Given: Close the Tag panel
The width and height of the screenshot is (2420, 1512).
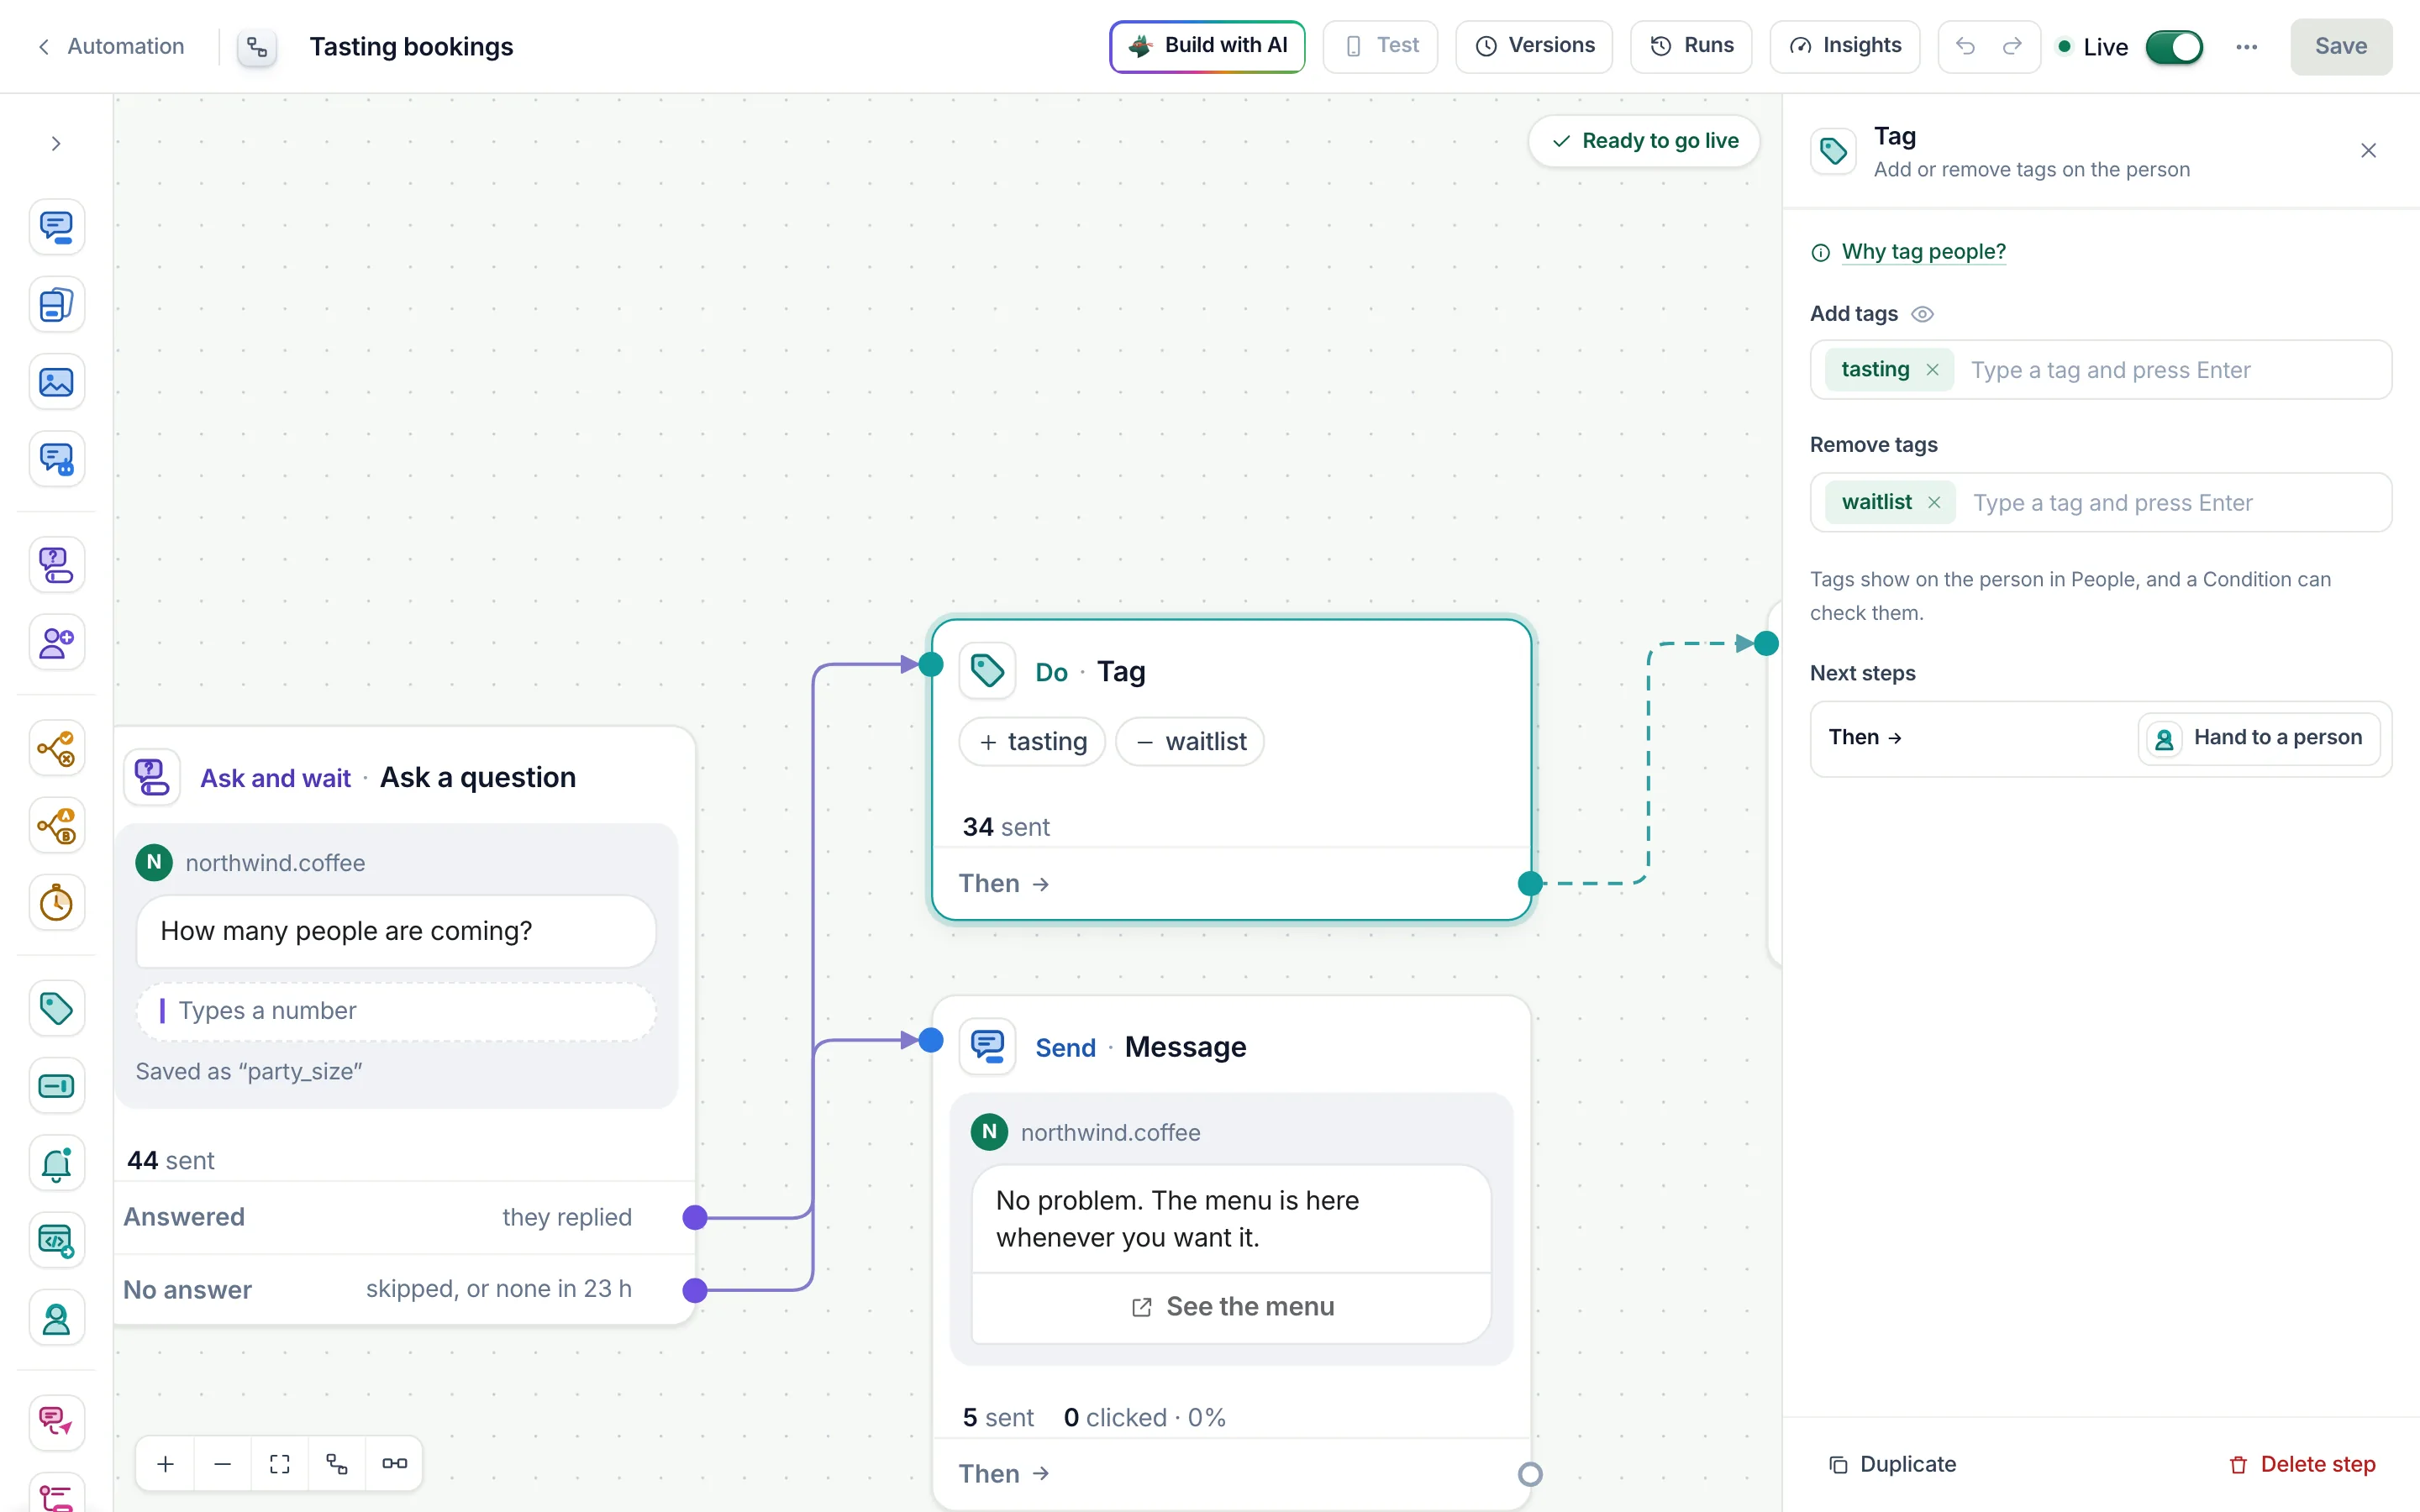Looking at the screenshot, I should [2368, 151].
